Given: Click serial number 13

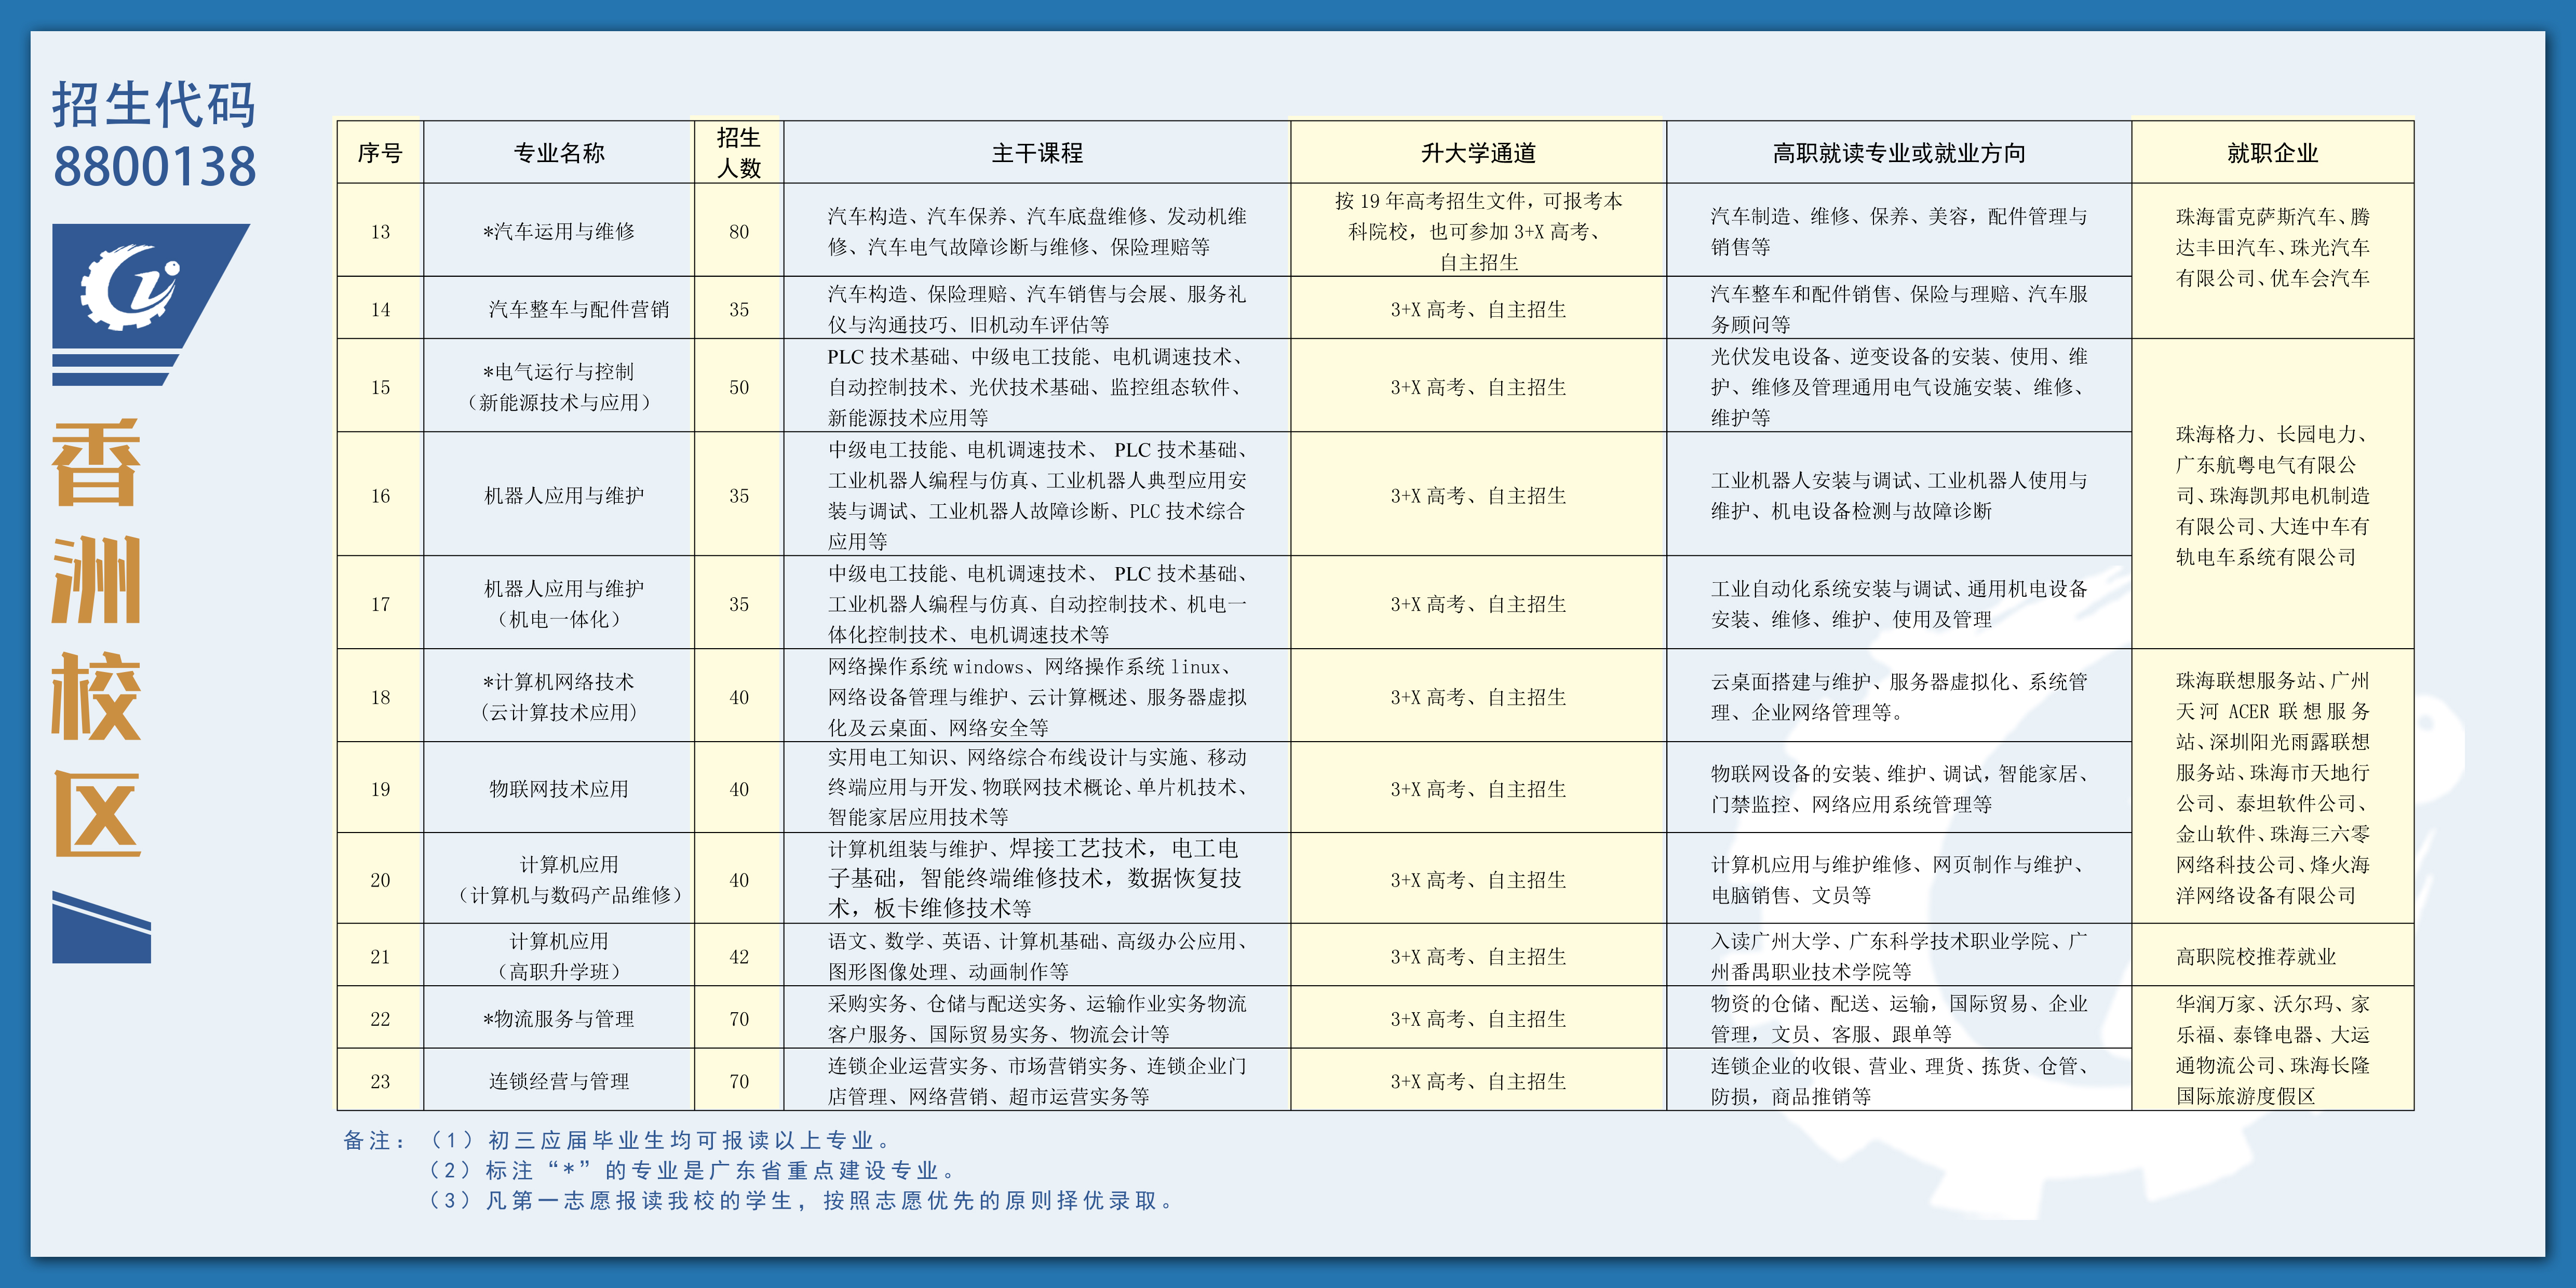Looking at the screenshot, I should tap(380, 231).
